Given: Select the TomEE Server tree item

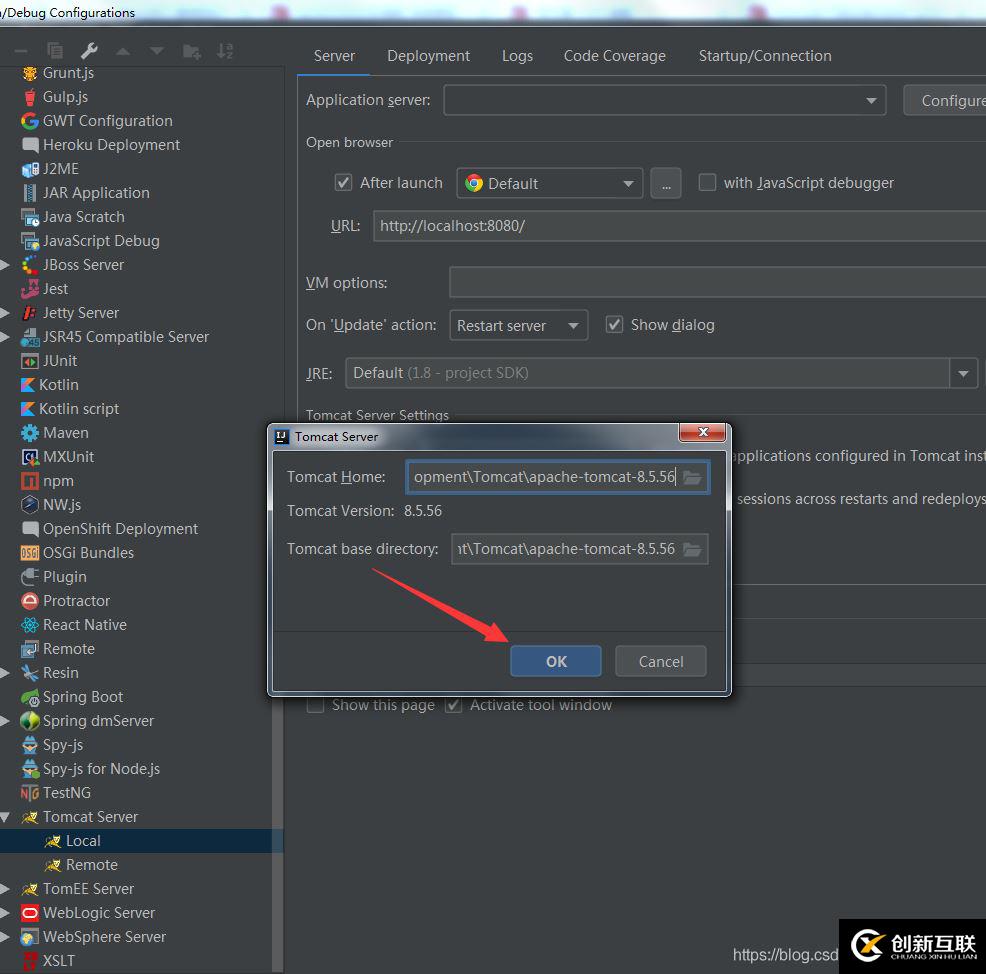Looking at the screenshot, I should coord(89,889).
